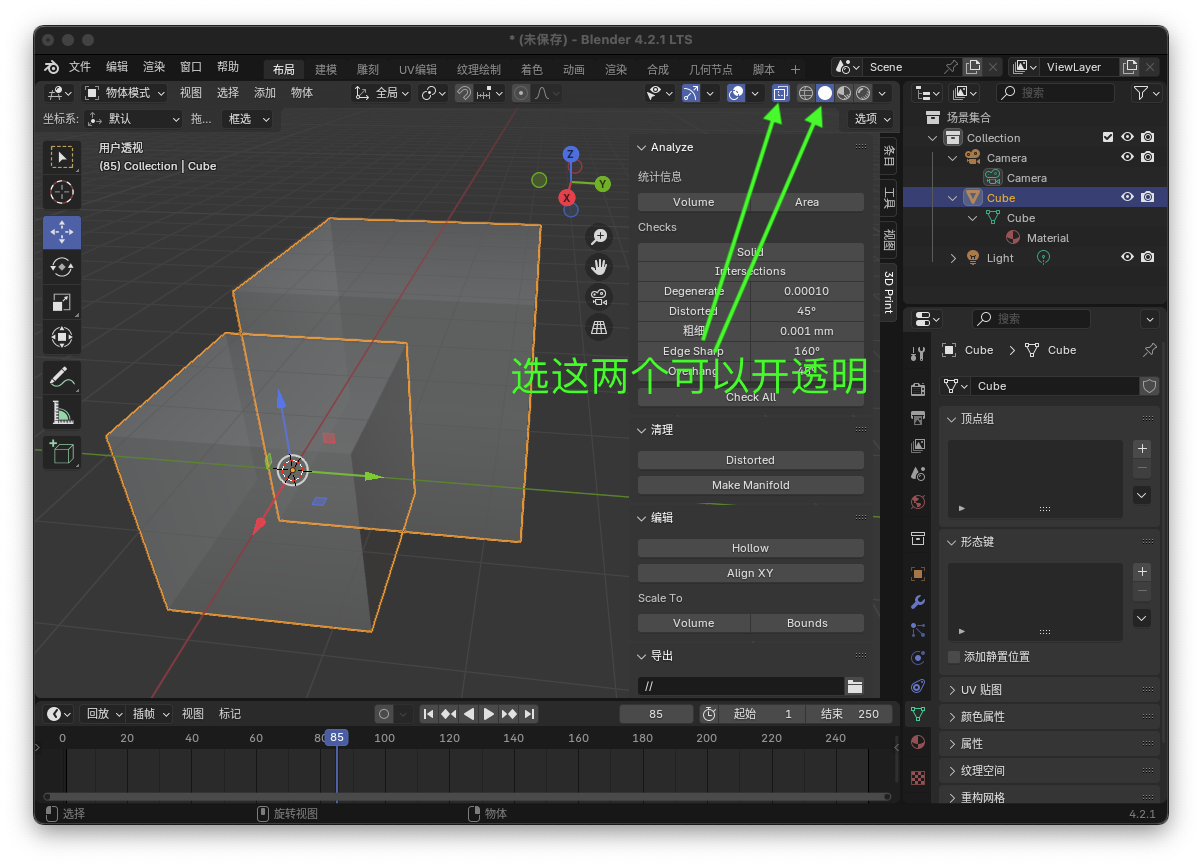Open the Output properties tab (printer icon)
1202x866 pixels.
918,417
